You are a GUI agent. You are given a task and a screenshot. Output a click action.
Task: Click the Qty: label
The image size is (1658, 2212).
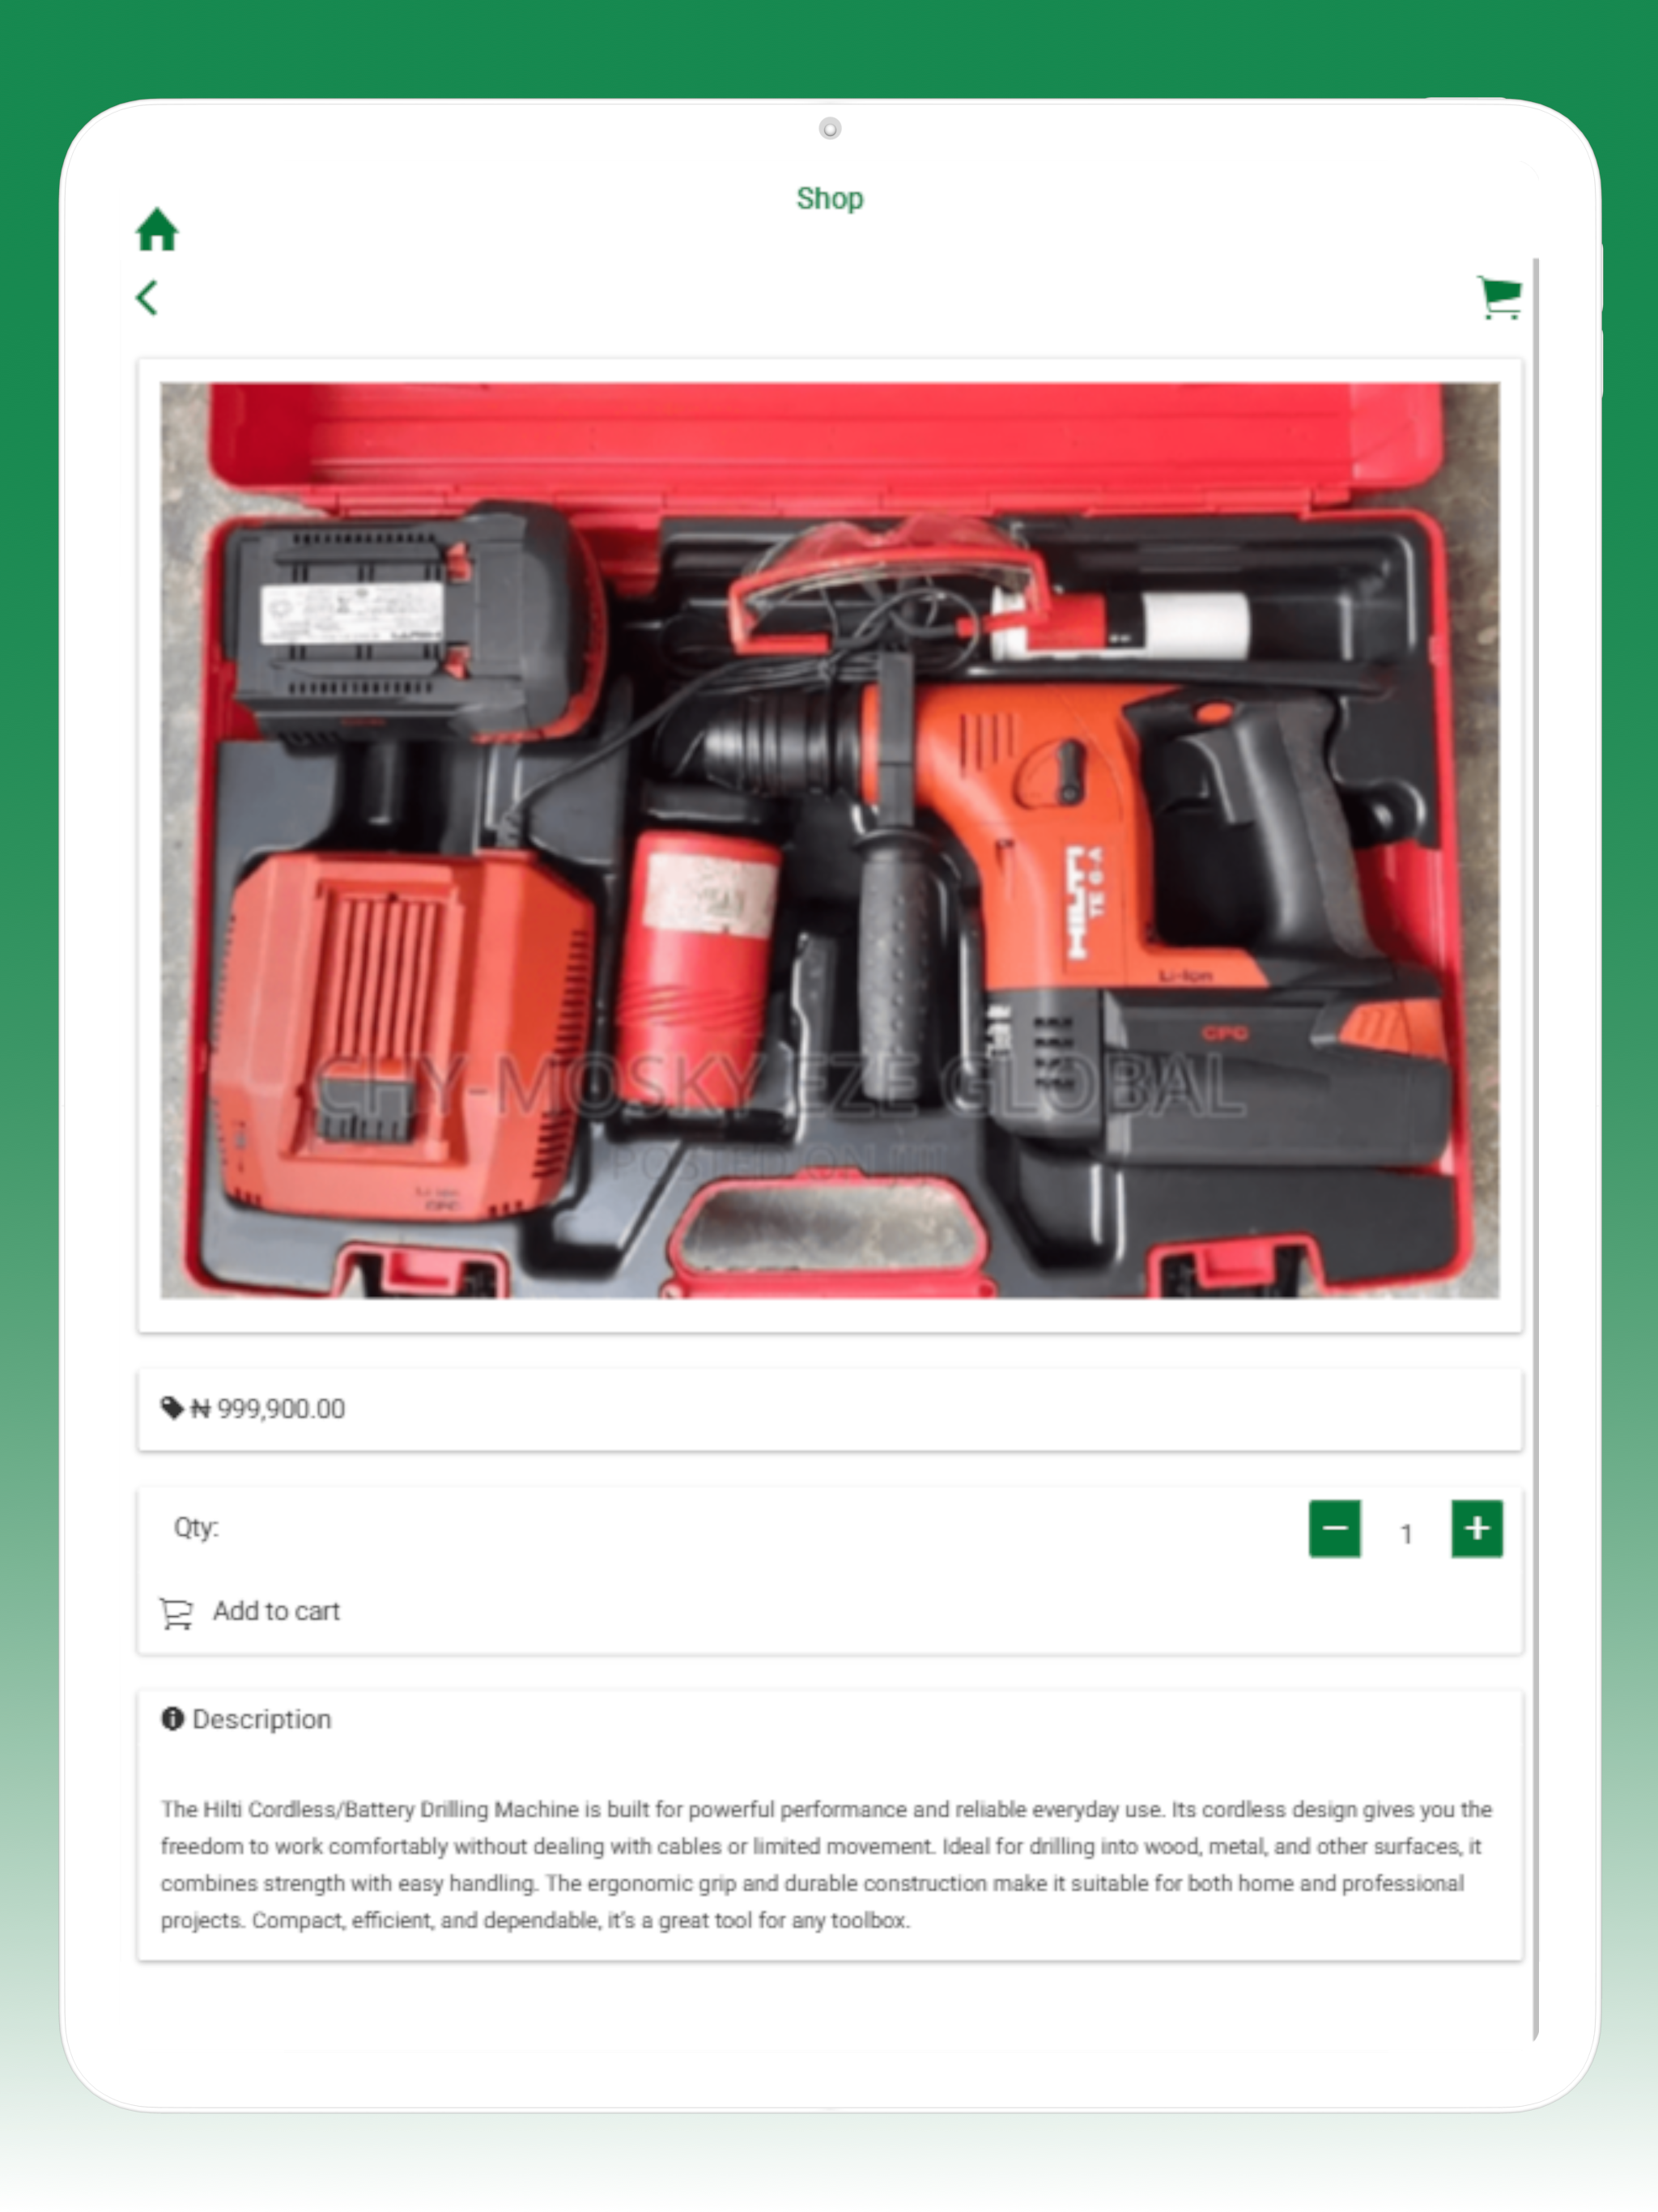click(x=196, y=1528)
